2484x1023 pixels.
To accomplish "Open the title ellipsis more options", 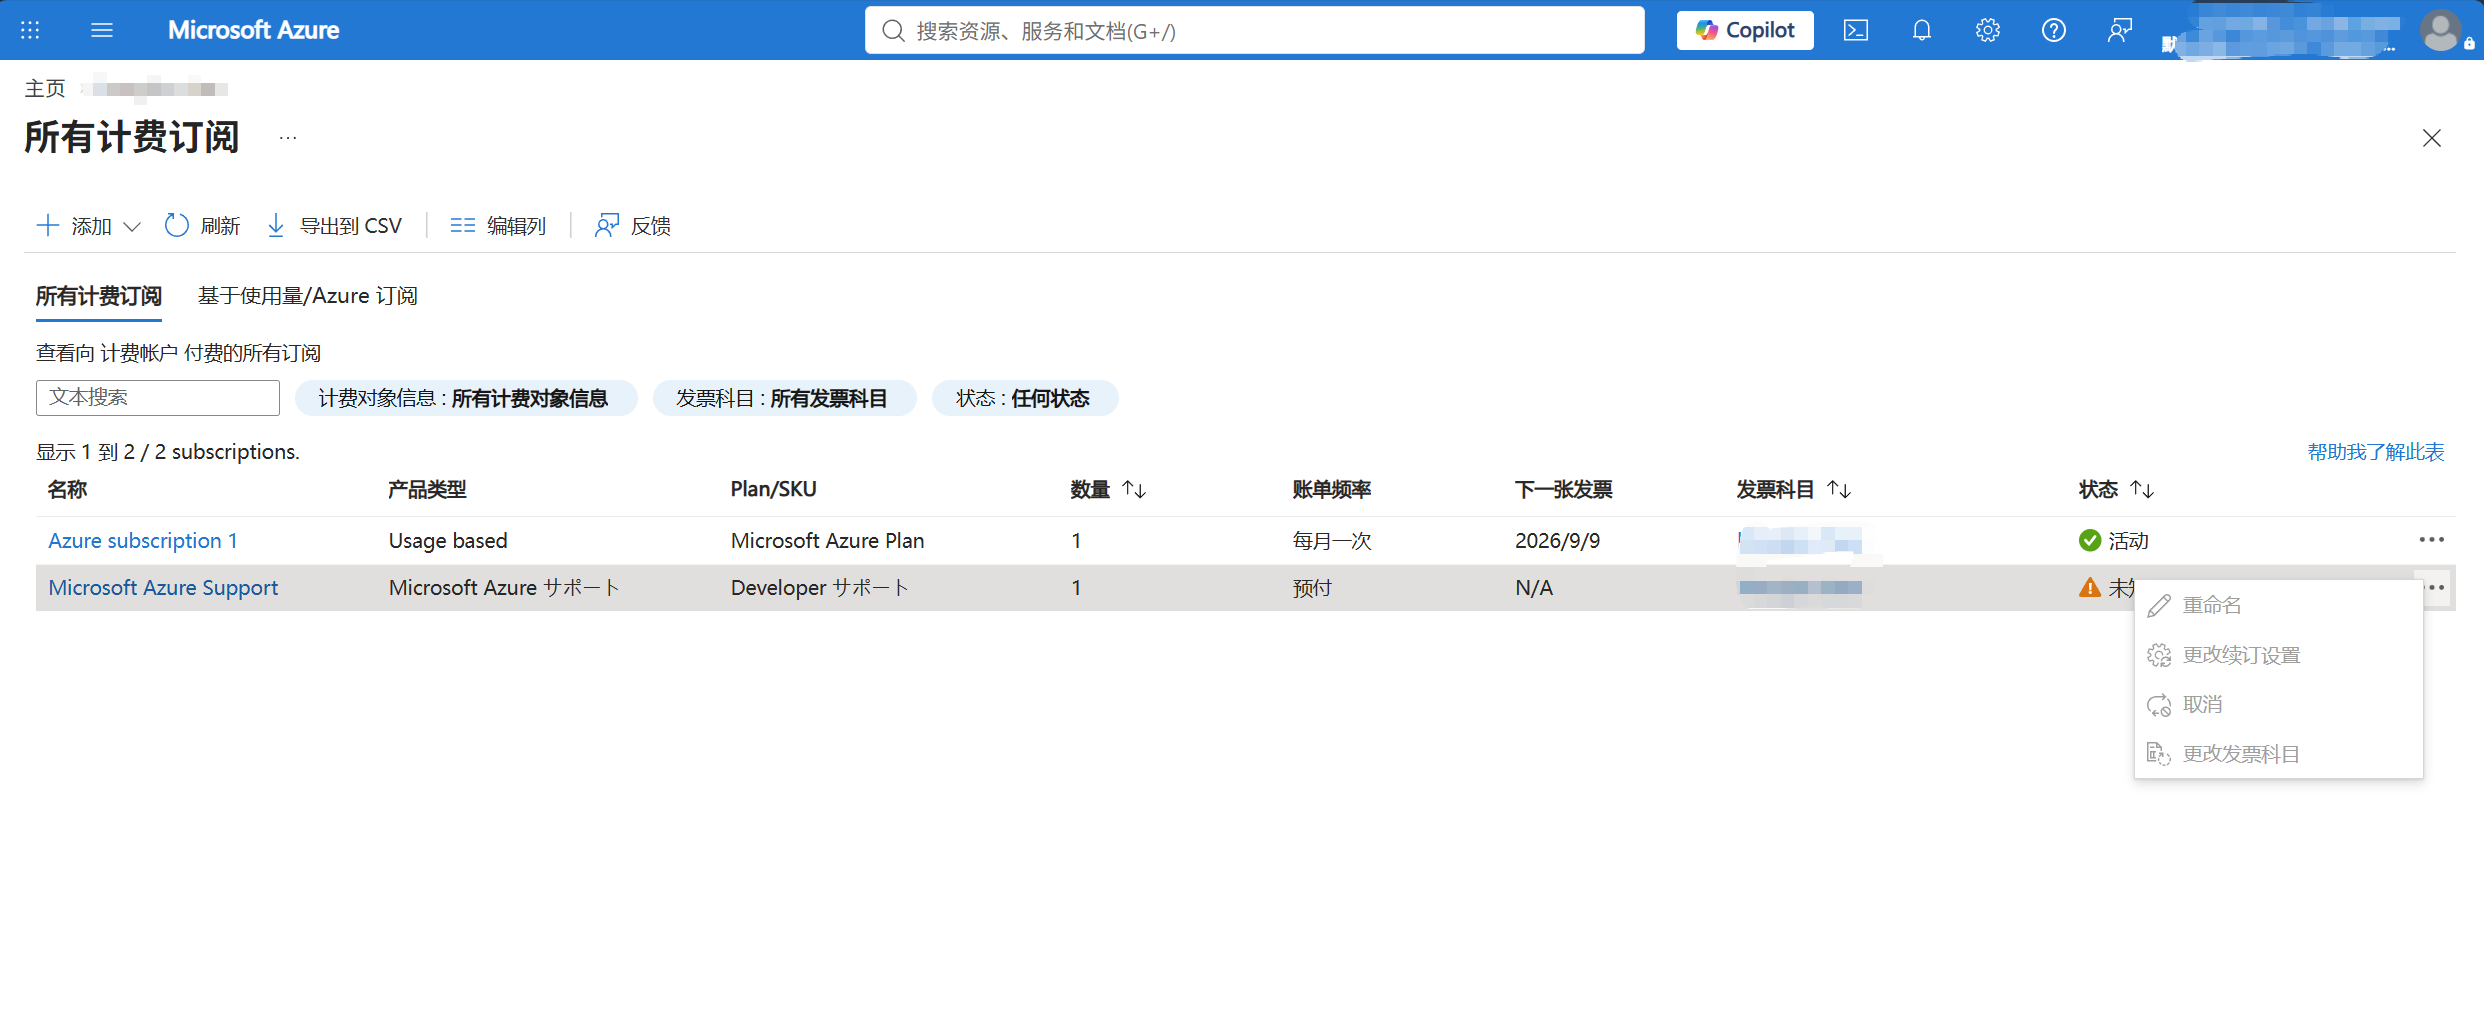I will (288, 138).
